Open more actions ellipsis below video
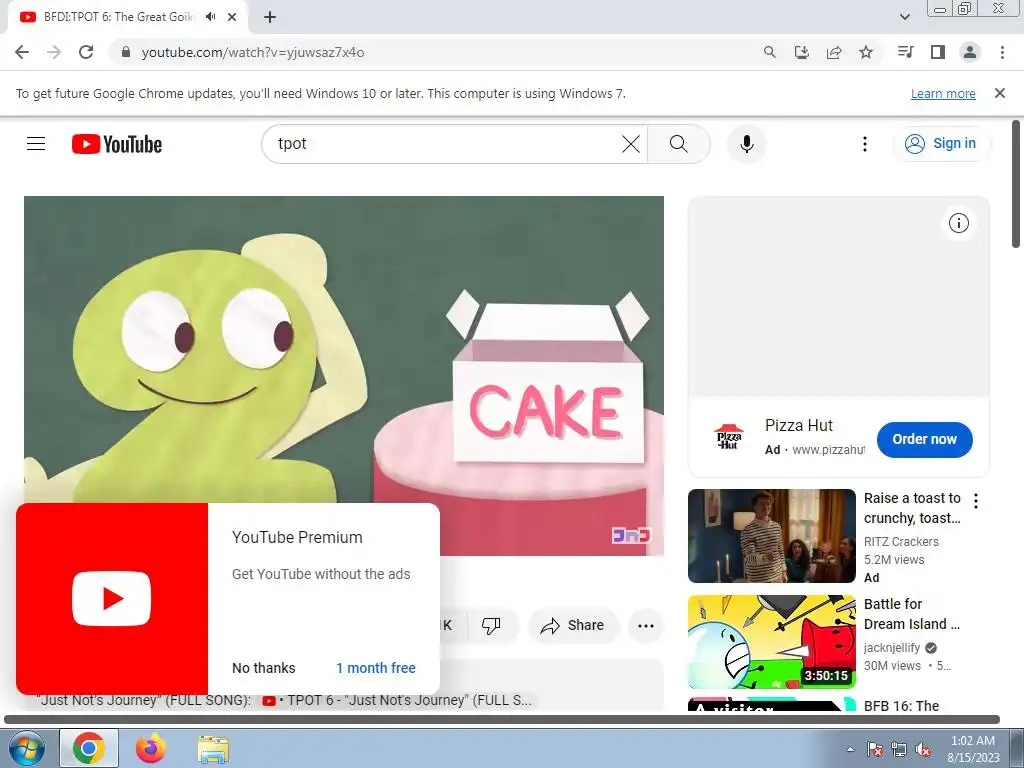The image size is (1024, 768). point(645,626)
